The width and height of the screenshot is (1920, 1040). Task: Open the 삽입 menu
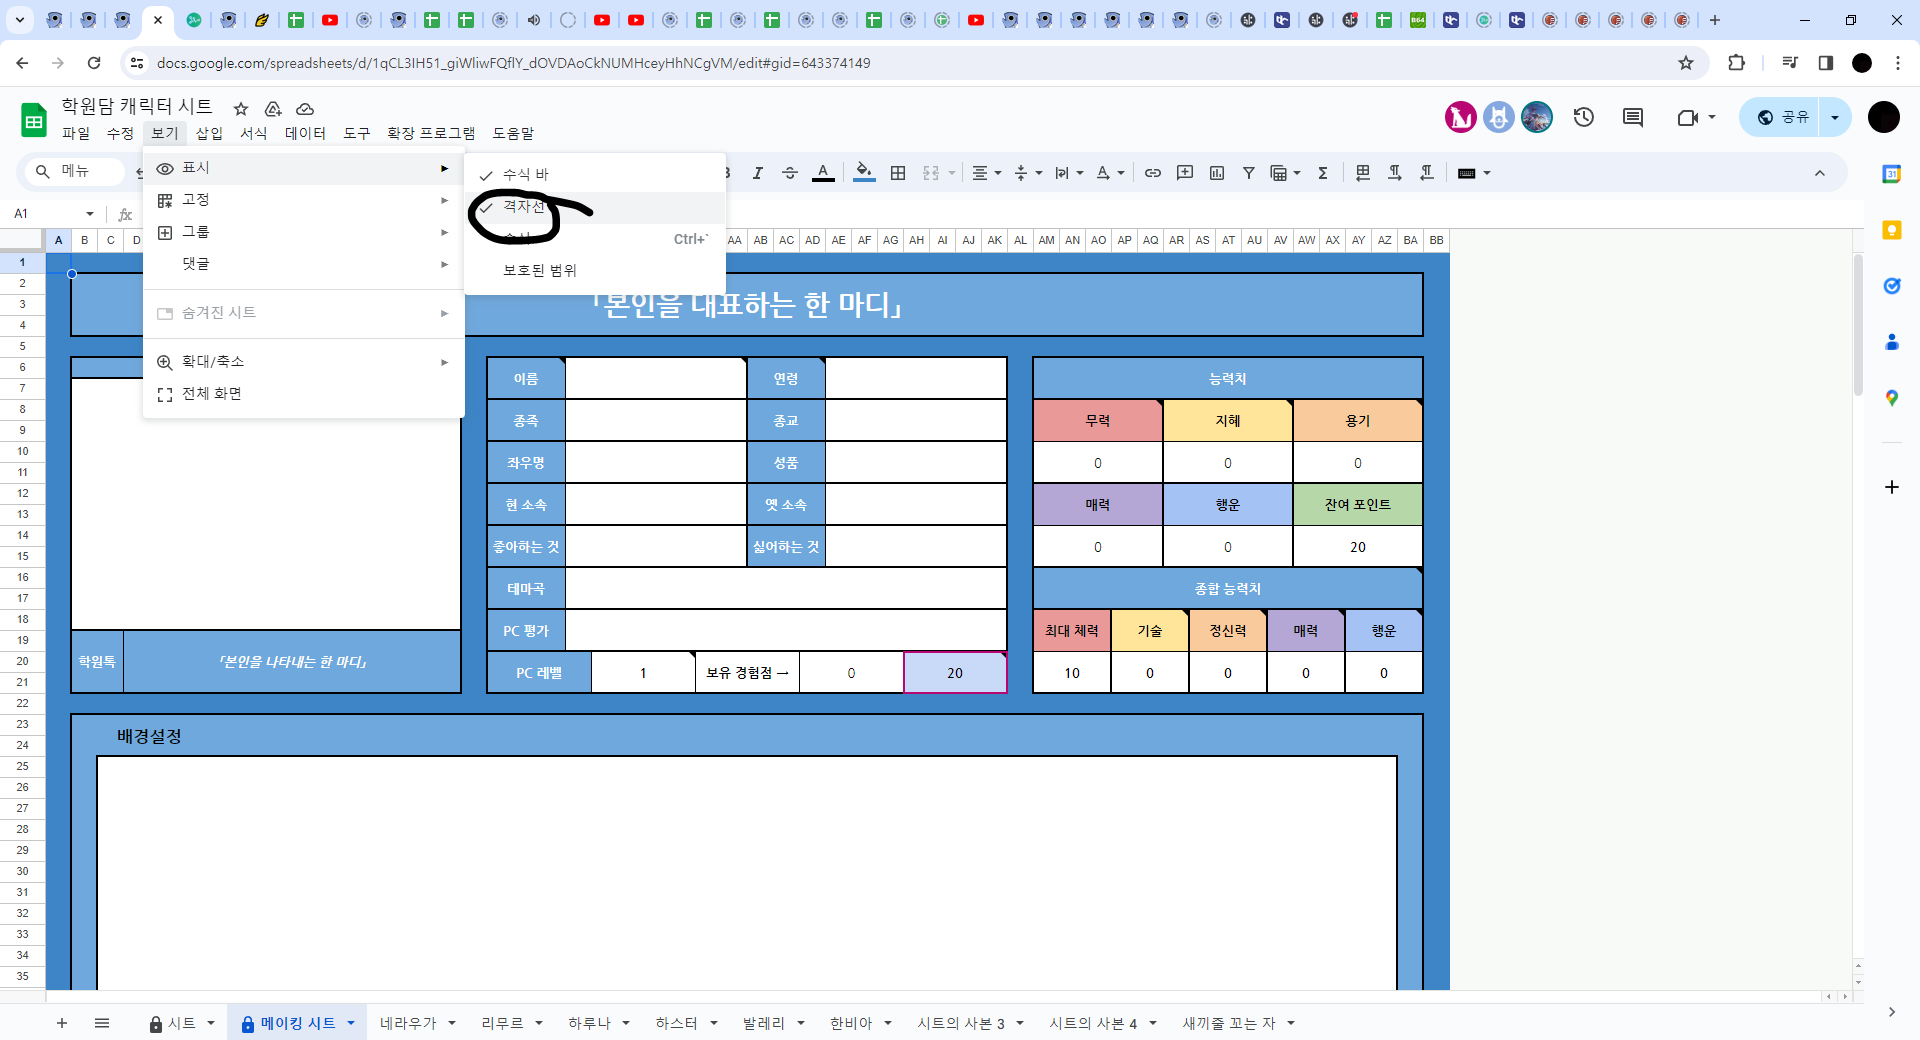(x=209, y=133)
